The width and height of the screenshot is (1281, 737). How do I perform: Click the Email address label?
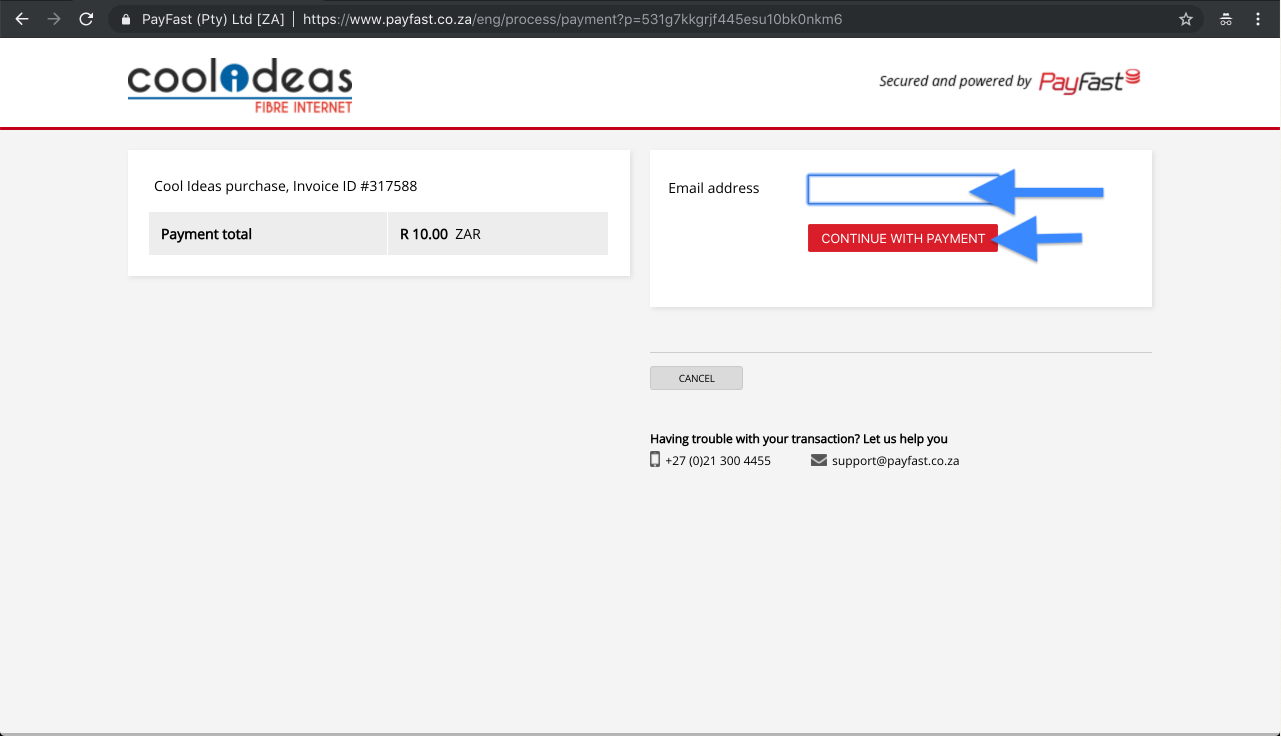[x=713, y=188]
